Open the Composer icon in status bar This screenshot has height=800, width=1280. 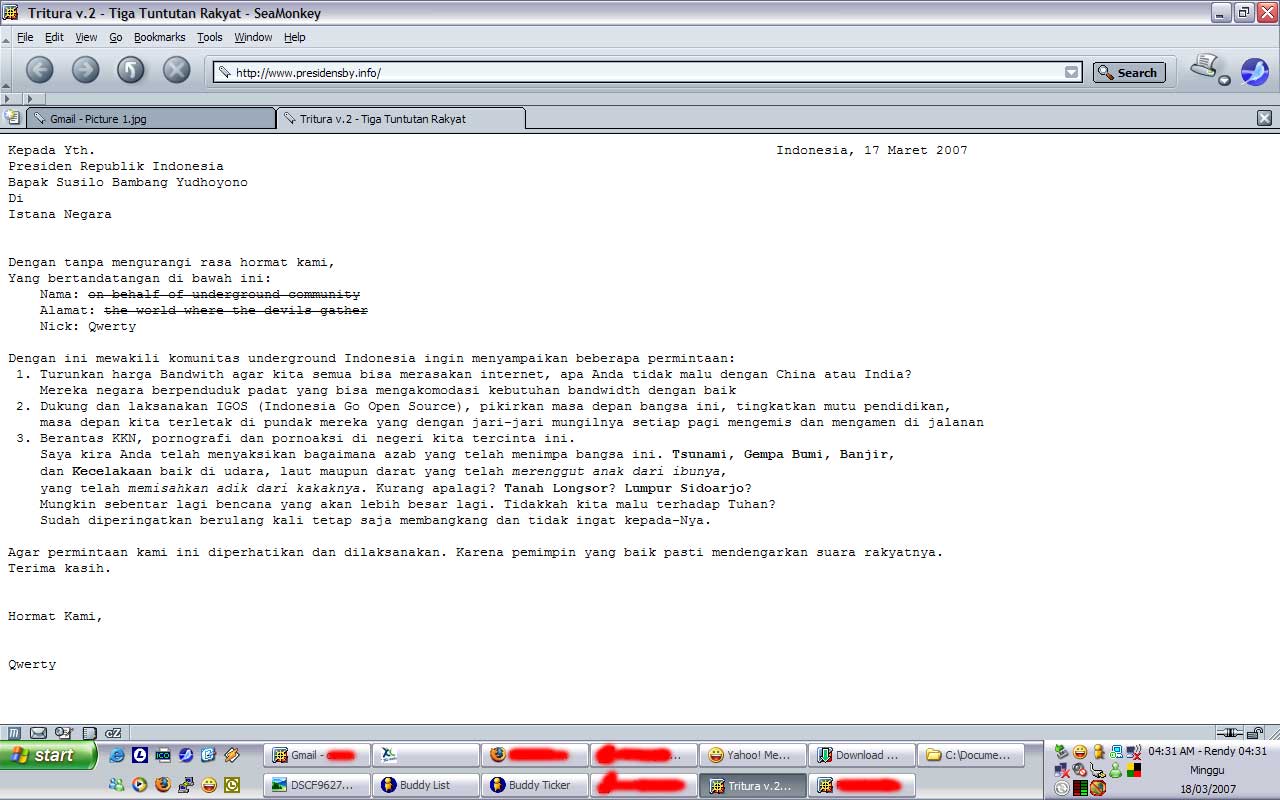[x=63, y=733]
